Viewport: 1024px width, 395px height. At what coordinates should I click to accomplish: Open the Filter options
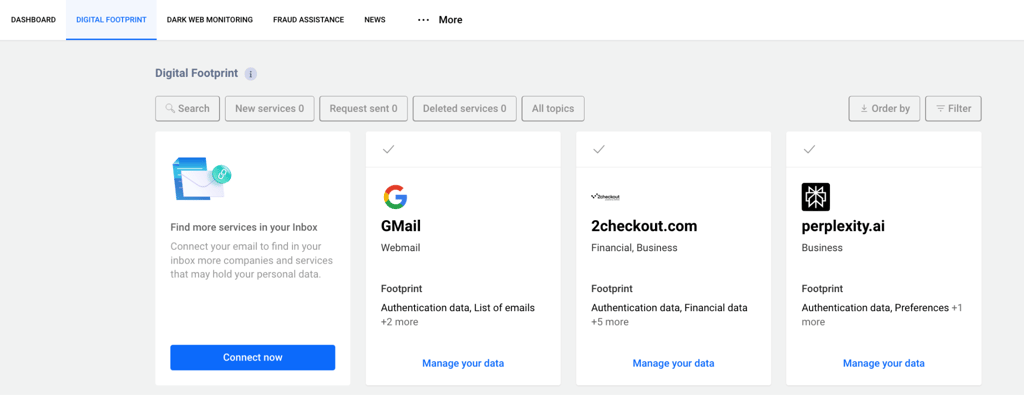pyautogui.click(x=953, y=108)
